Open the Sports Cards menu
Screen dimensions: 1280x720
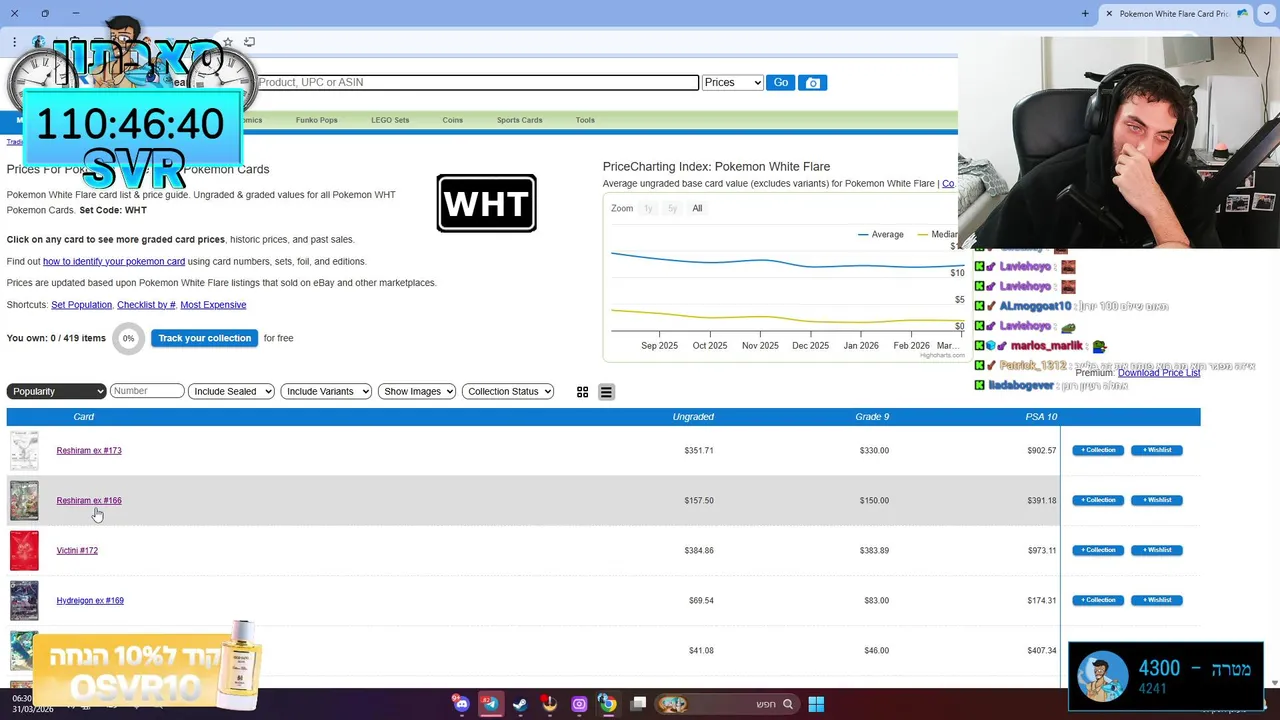[x=519, y=120]
